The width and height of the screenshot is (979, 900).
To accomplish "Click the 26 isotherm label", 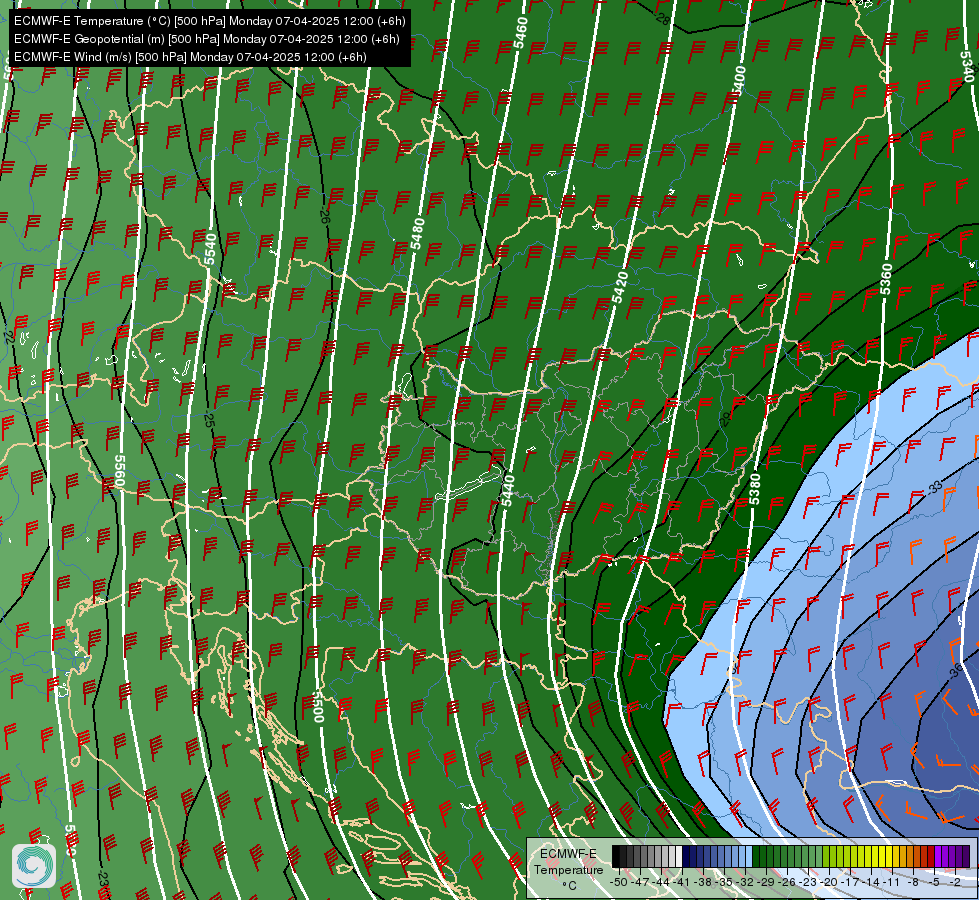I will pyautogui.click(x=325, y=216).
